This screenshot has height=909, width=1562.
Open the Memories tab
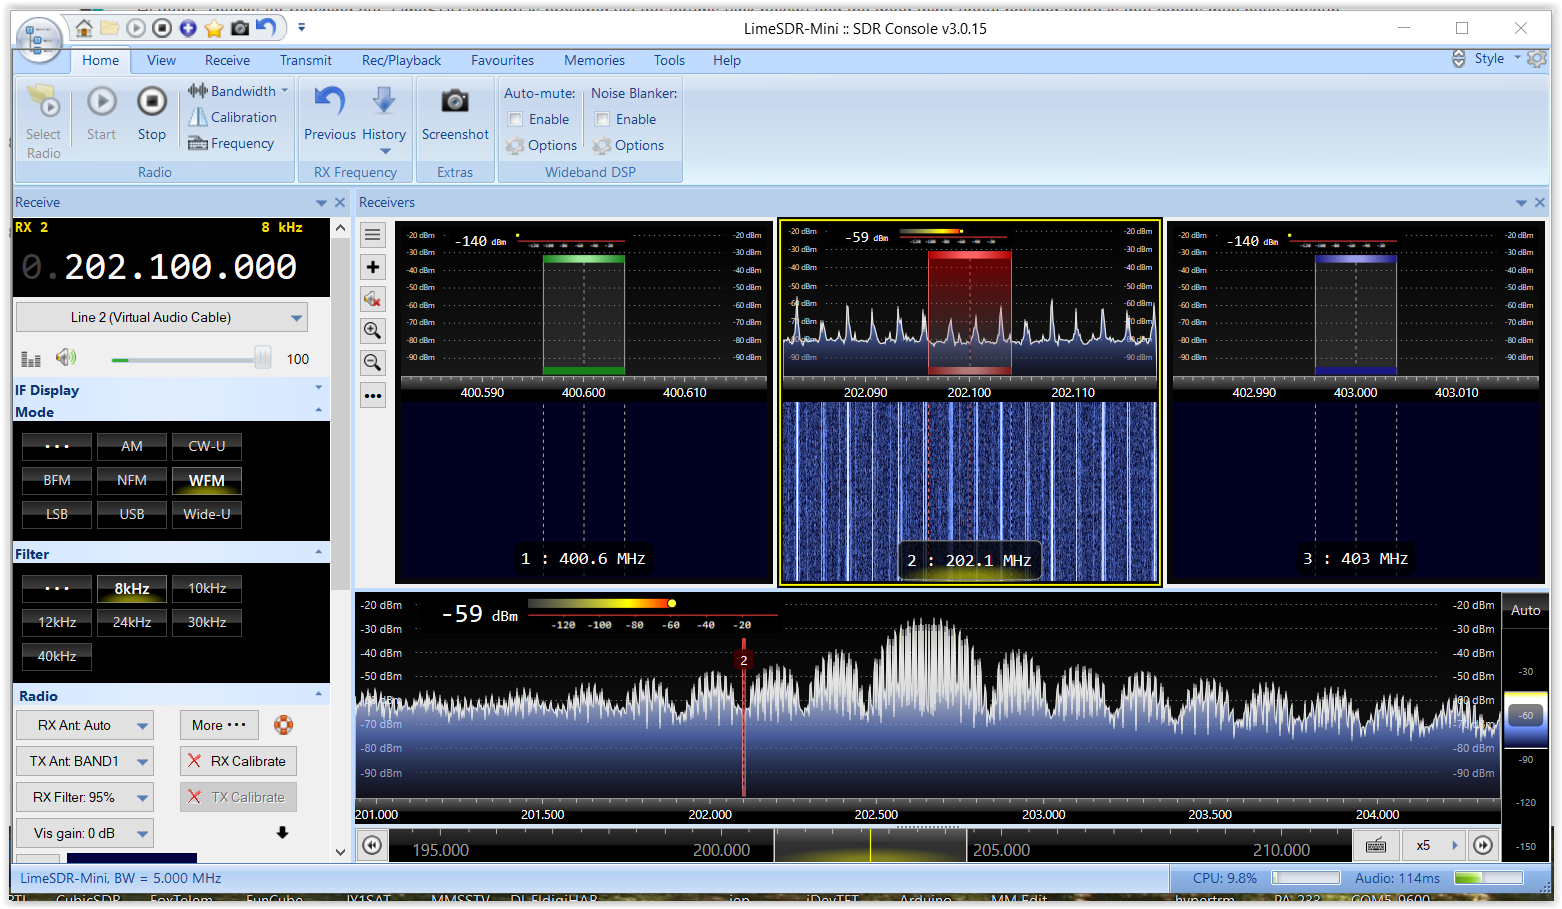[x=594, y=60]
